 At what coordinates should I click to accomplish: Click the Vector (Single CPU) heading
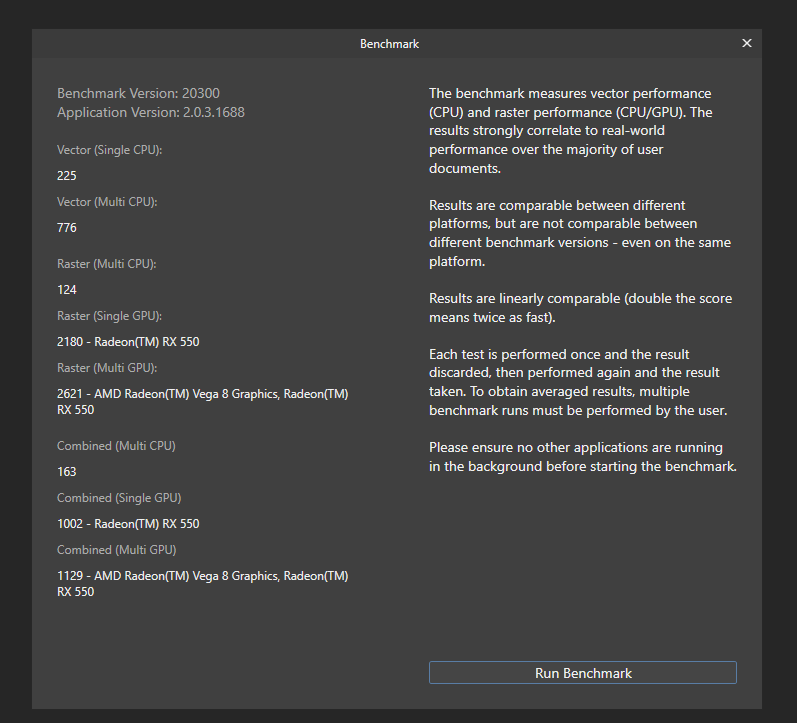[x=109, y=150]
